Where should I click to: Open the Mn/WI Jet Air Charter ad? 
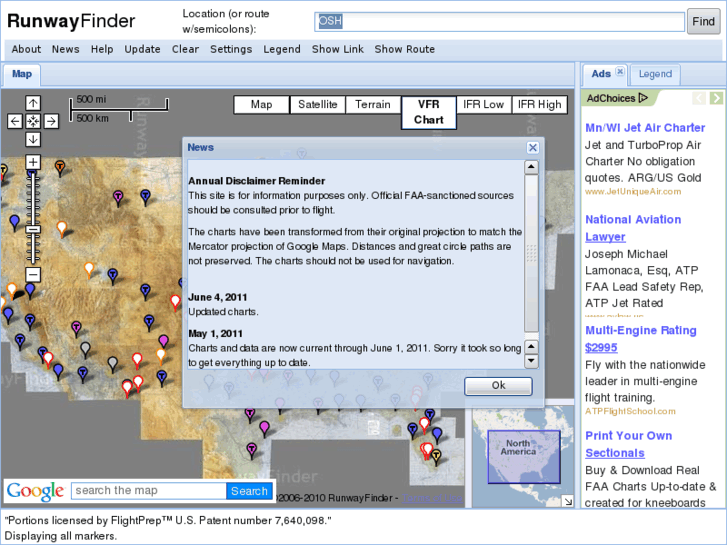click(645, 128)
